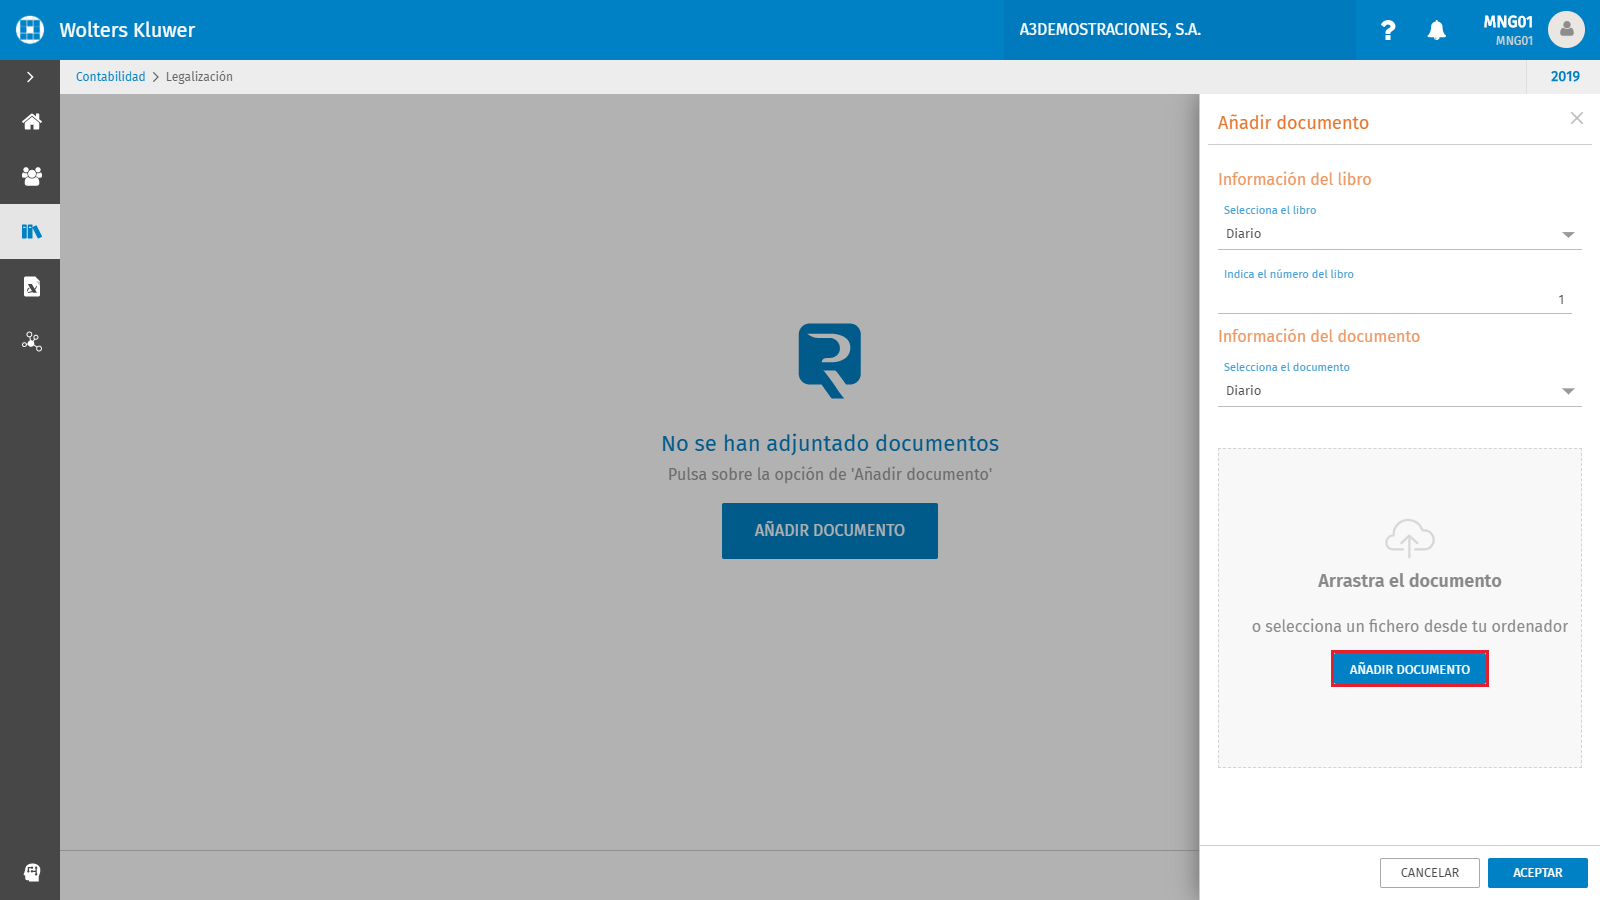The height and width of the screenshot is (900, 1600).
Task: Open the assistant icon at the sidebar bottom
Action: point(32,872)
